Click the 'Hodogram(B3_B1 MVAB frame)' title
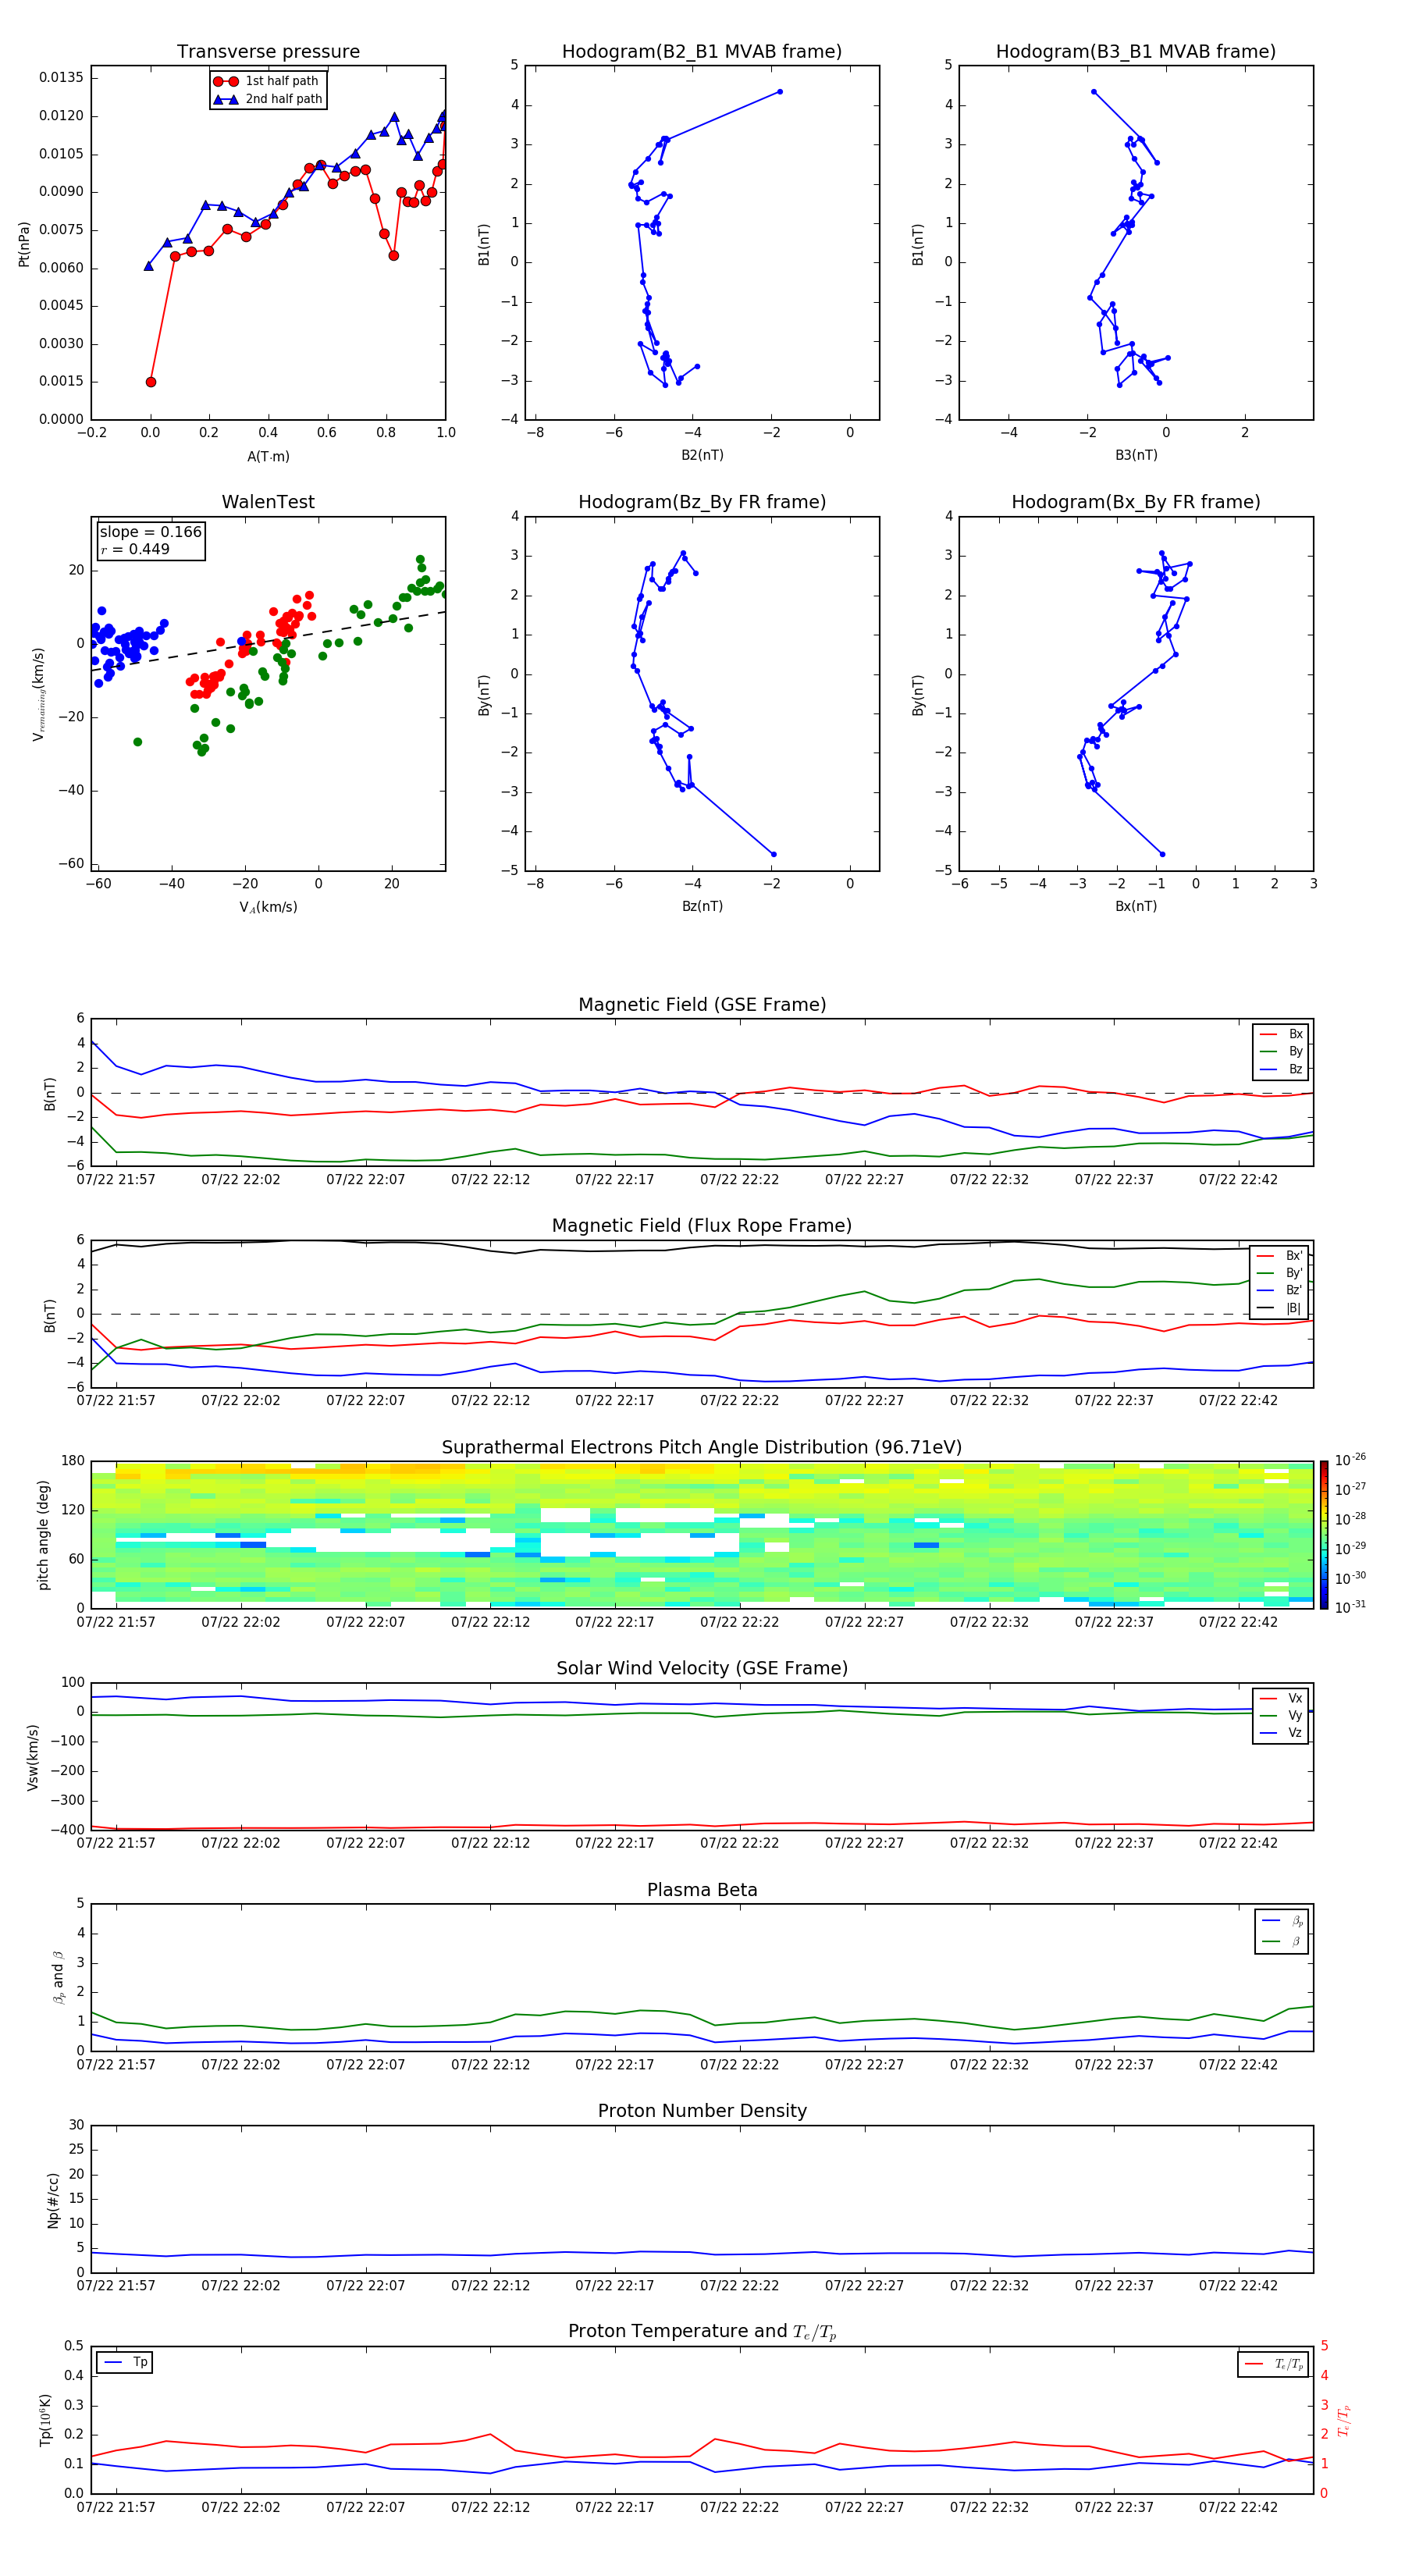Screen dimensions: 1405x2576 (1136, 51)
